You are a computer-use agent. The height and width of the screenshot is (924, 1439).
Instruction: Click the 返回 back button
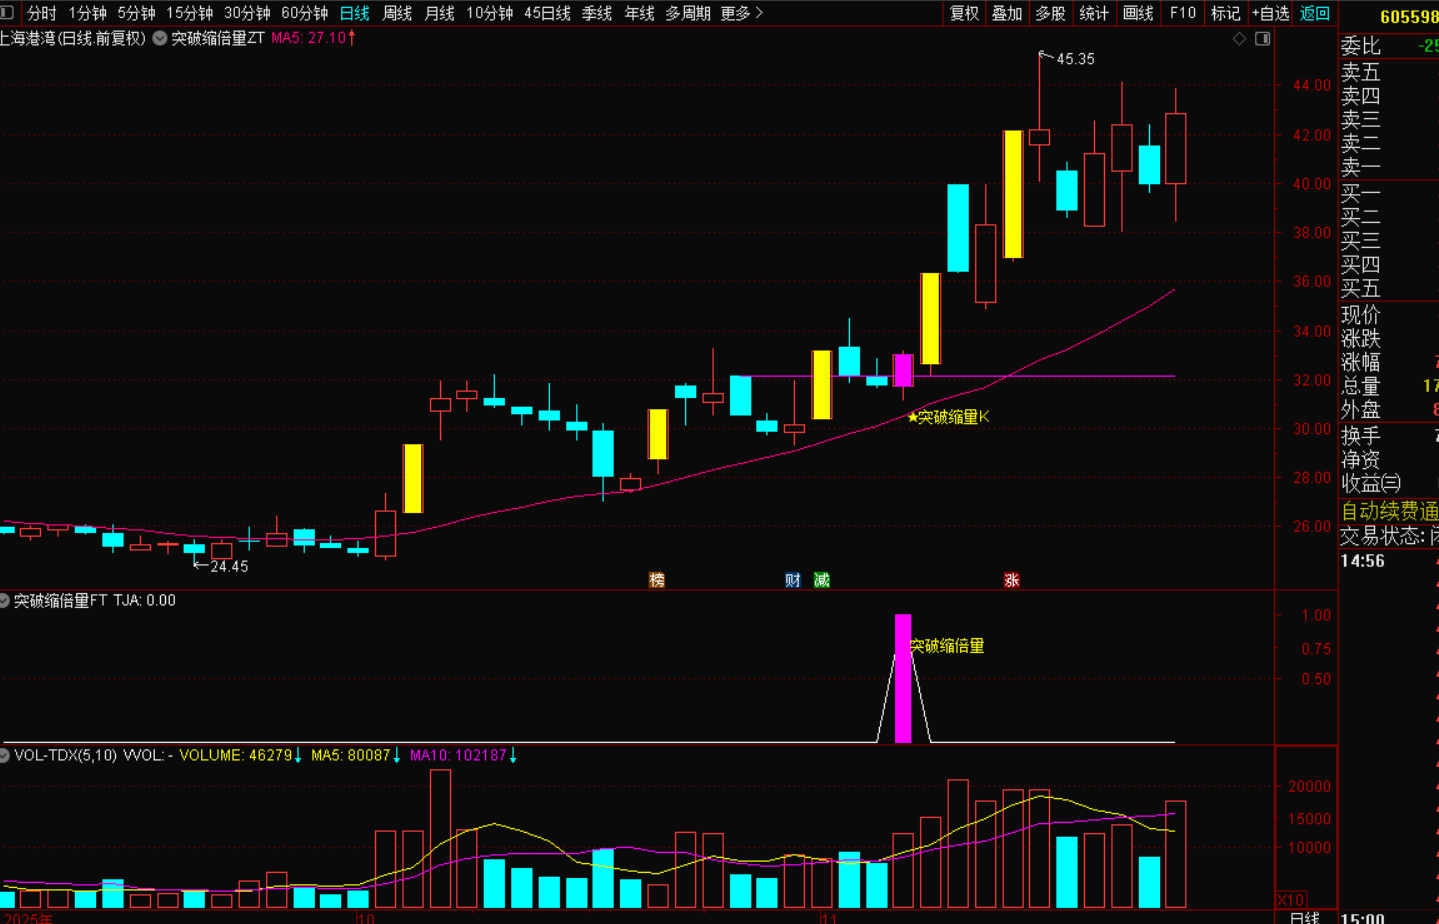point(1314,13)
